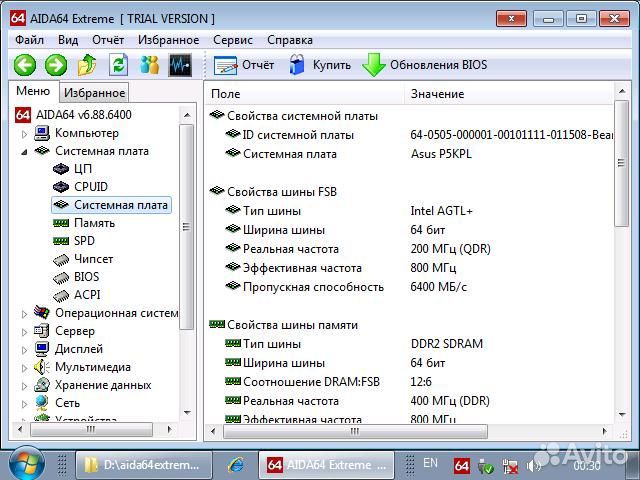The width and height of the screenshot is (640, 480).
Task: Expand the Сервер tree node
Action: (24, 331)
